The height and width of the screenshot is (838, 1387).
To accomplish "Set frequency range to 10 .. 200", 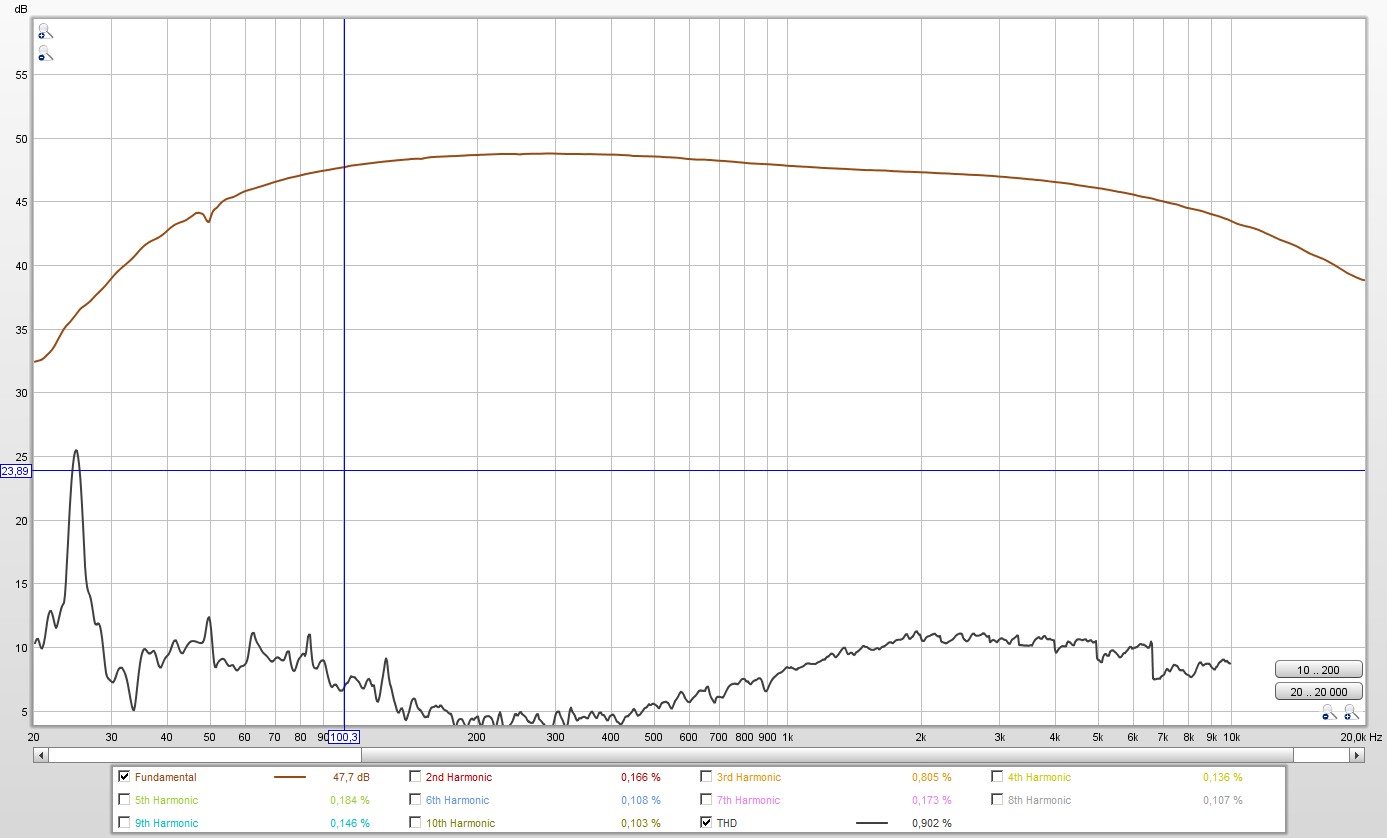I will [x=1318, y=670].
